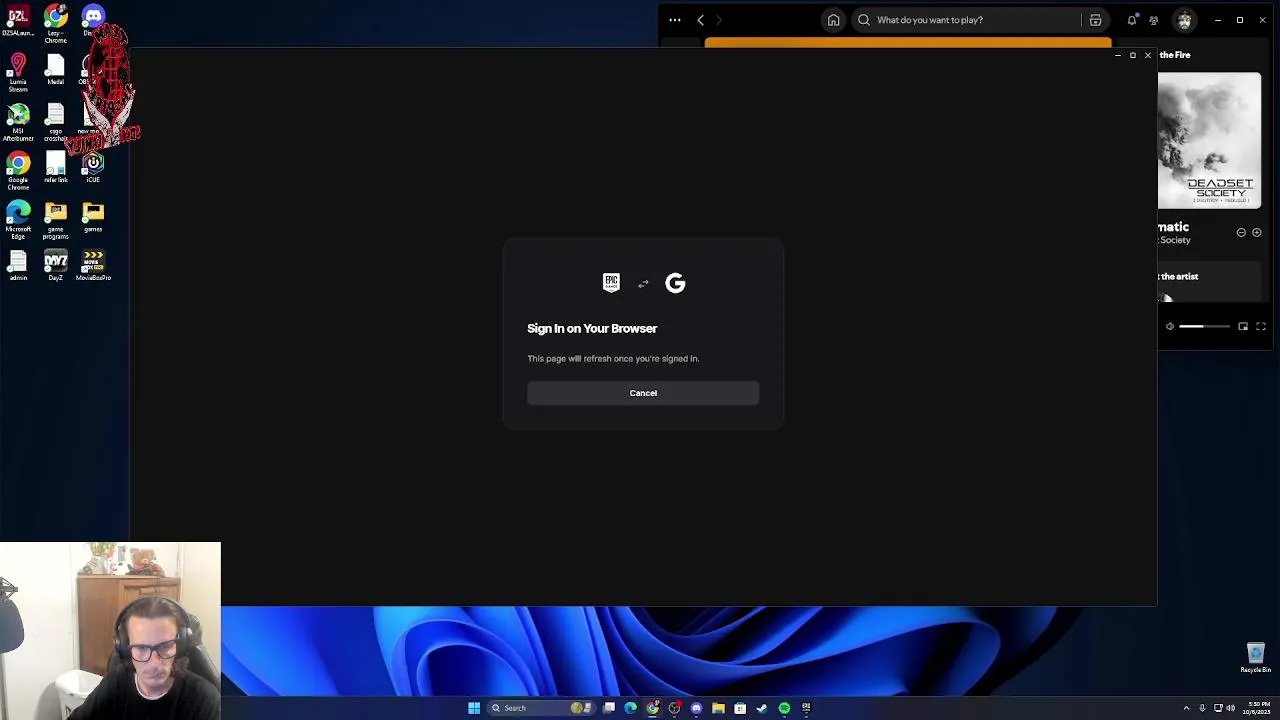This screenshot has height=720, width=1280.
Task: Open Spotify from taskbar
Action: pyautogui.click(x=784, y=708)
